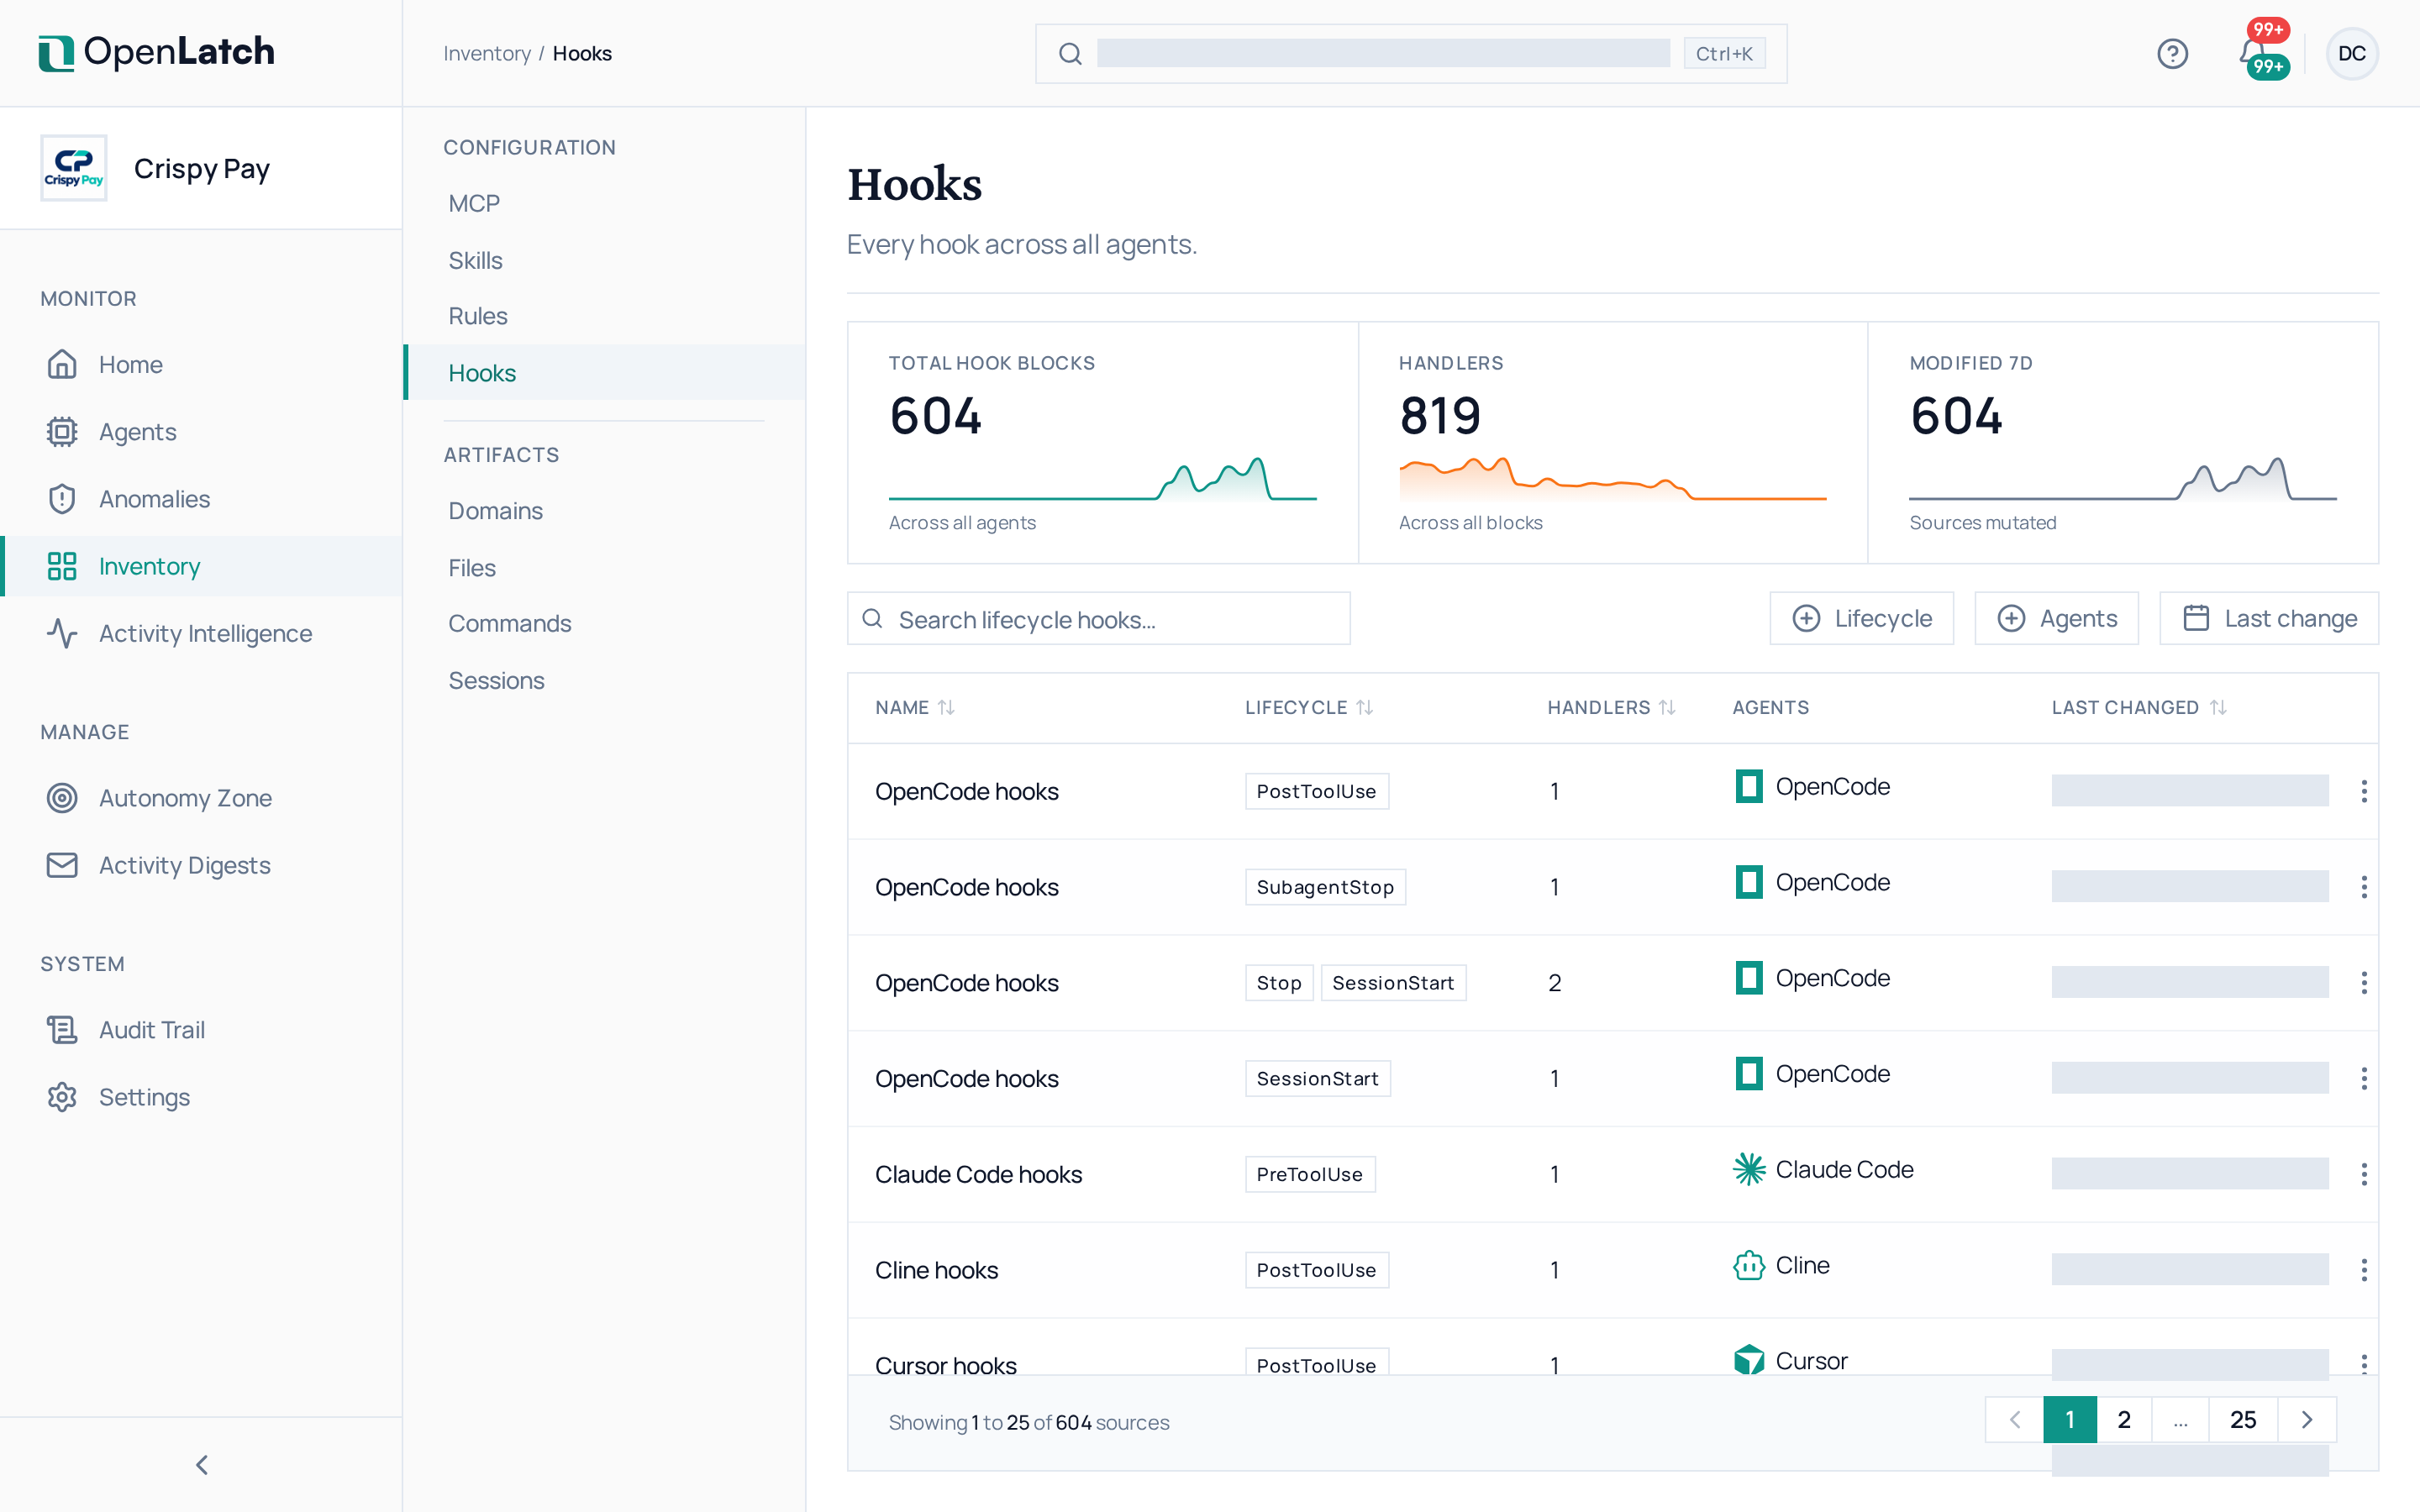Open the Crispy Pay workspace logo
The height and width of the screenshot is (1512, 2420).
pos(73,168)
